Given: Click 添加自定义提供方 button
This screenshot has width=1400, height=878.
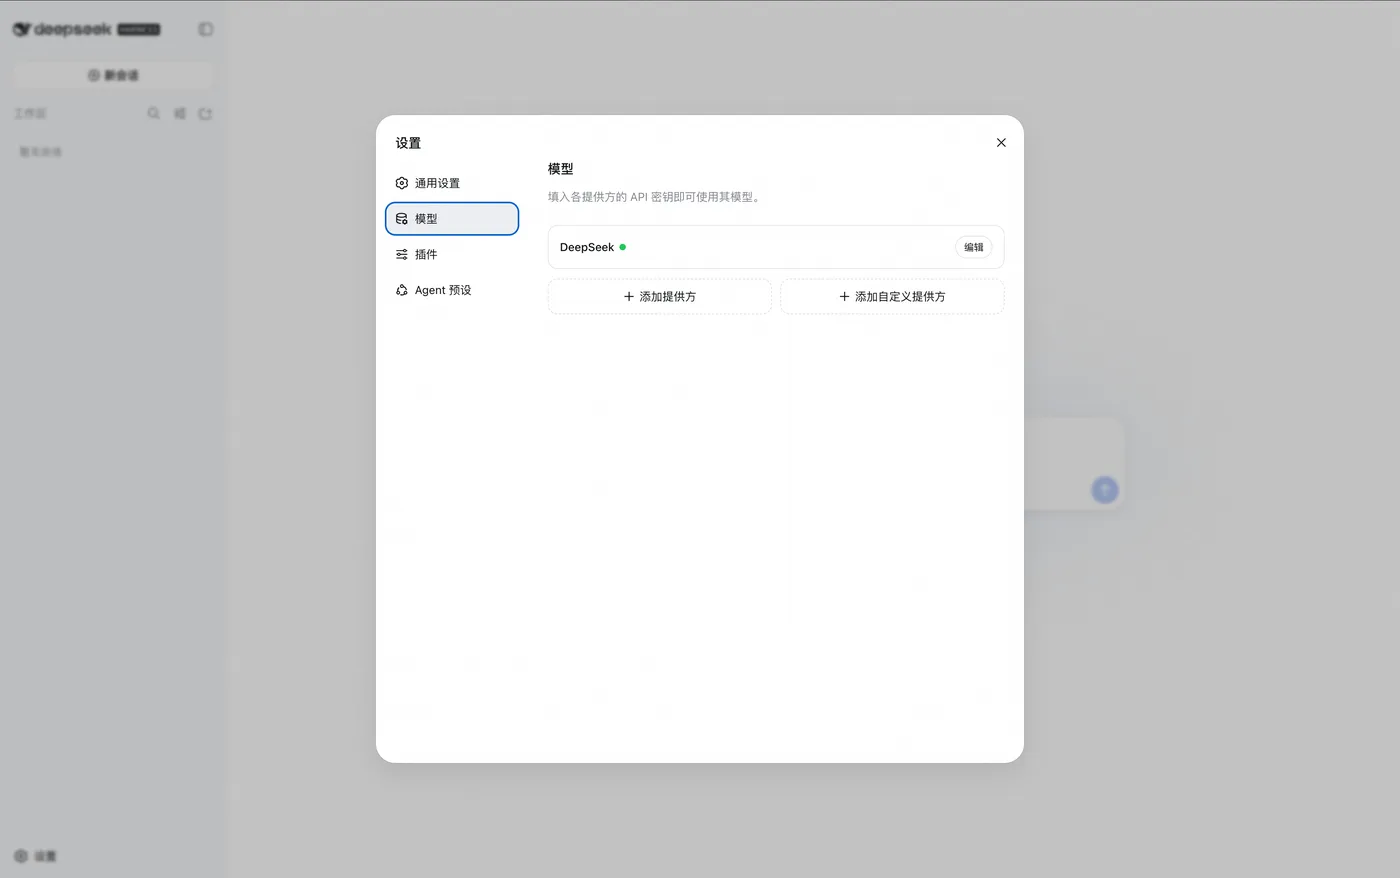Looking at the screenshot, I should coord(892,297).
